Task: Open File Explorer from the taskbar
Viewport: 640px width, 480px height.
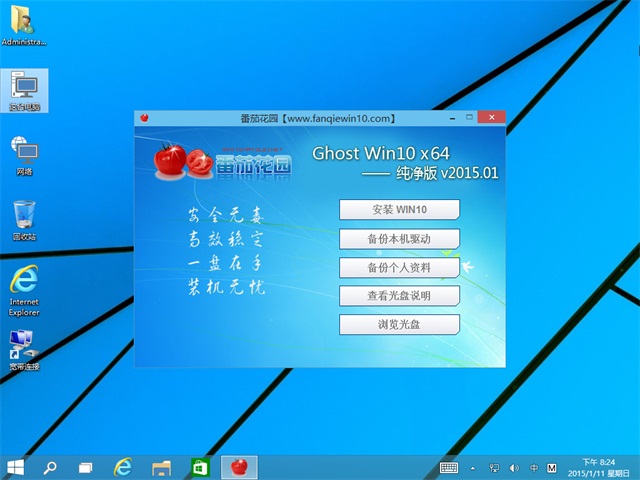Action: pos(161,467)
